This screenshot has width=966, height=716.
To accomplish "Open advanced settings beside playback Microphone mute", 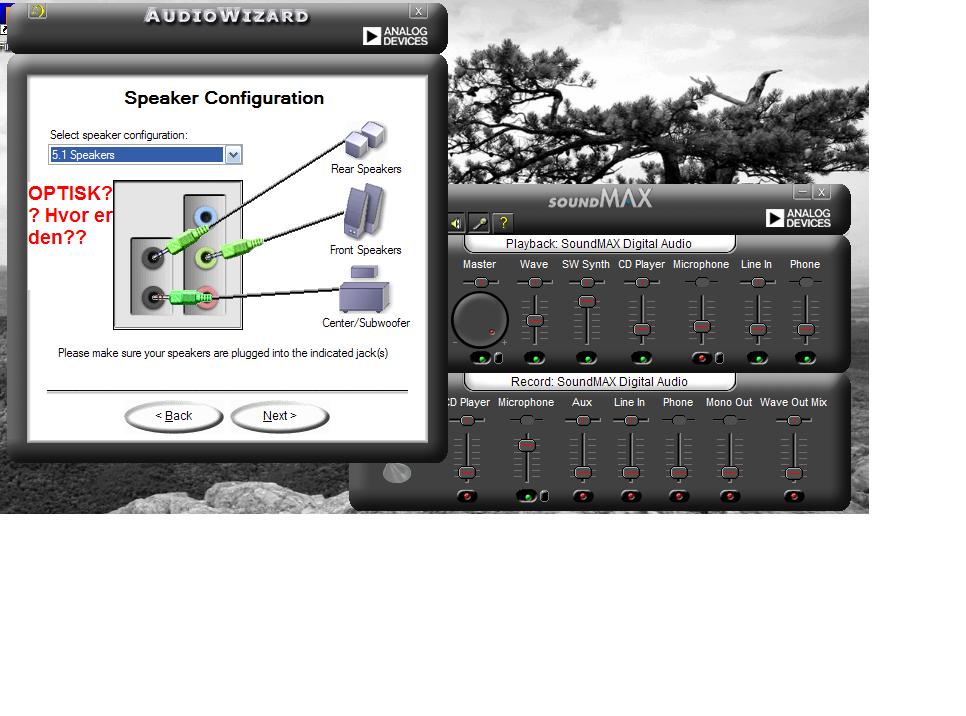I will [x=720, y=358].
